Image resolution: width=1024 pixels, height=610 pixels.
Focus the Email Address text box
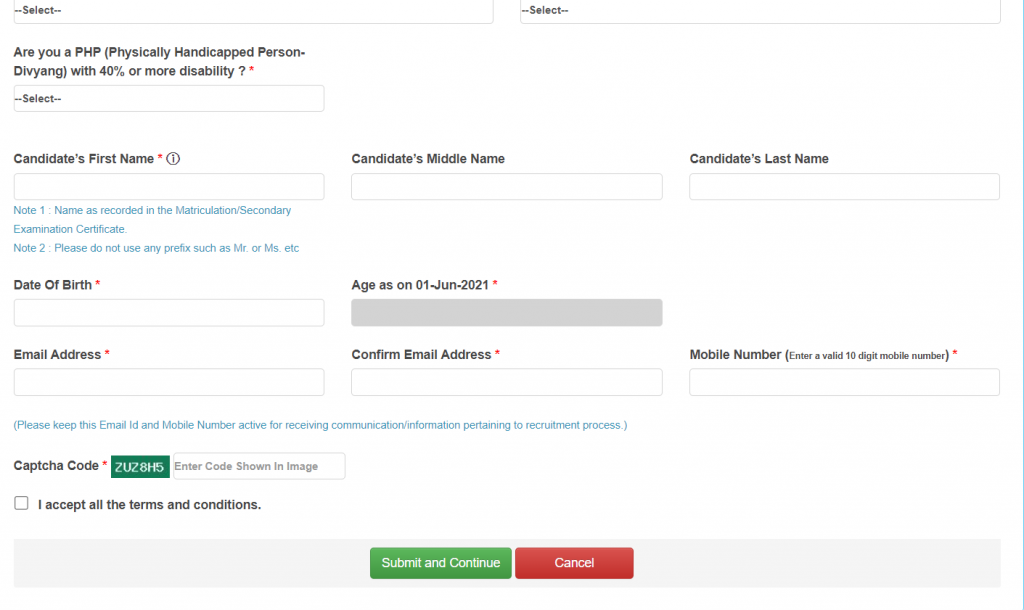click(168, 382)
